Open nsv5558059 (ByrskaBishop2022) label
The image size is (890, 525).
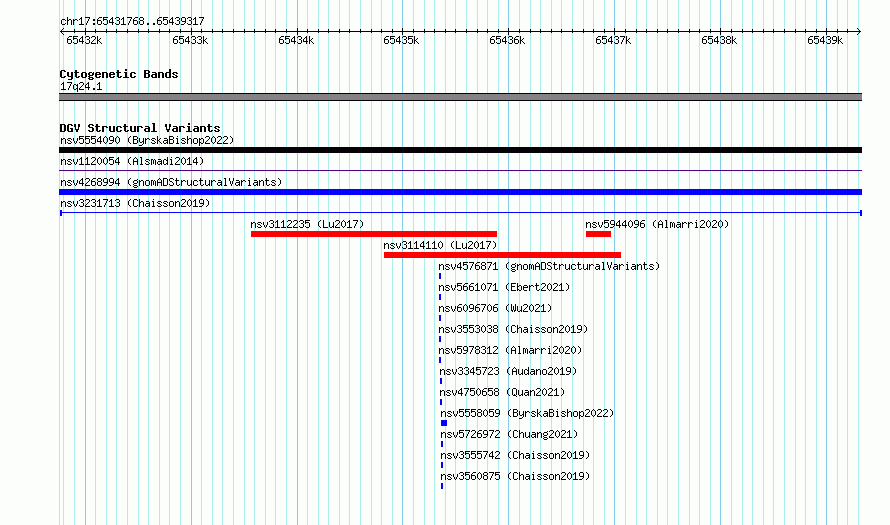tap(527, 413)
